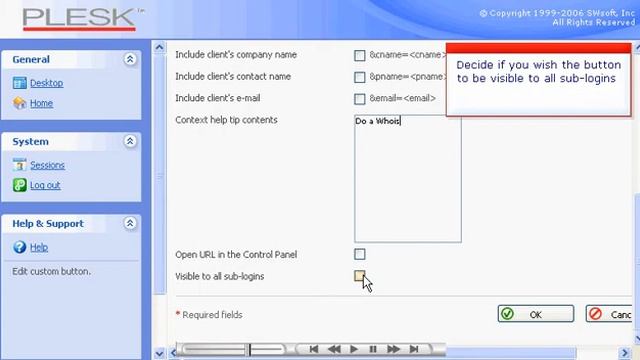Click the Context help tip contents textbox
The image size is (640, 360).
pos(408,179)
